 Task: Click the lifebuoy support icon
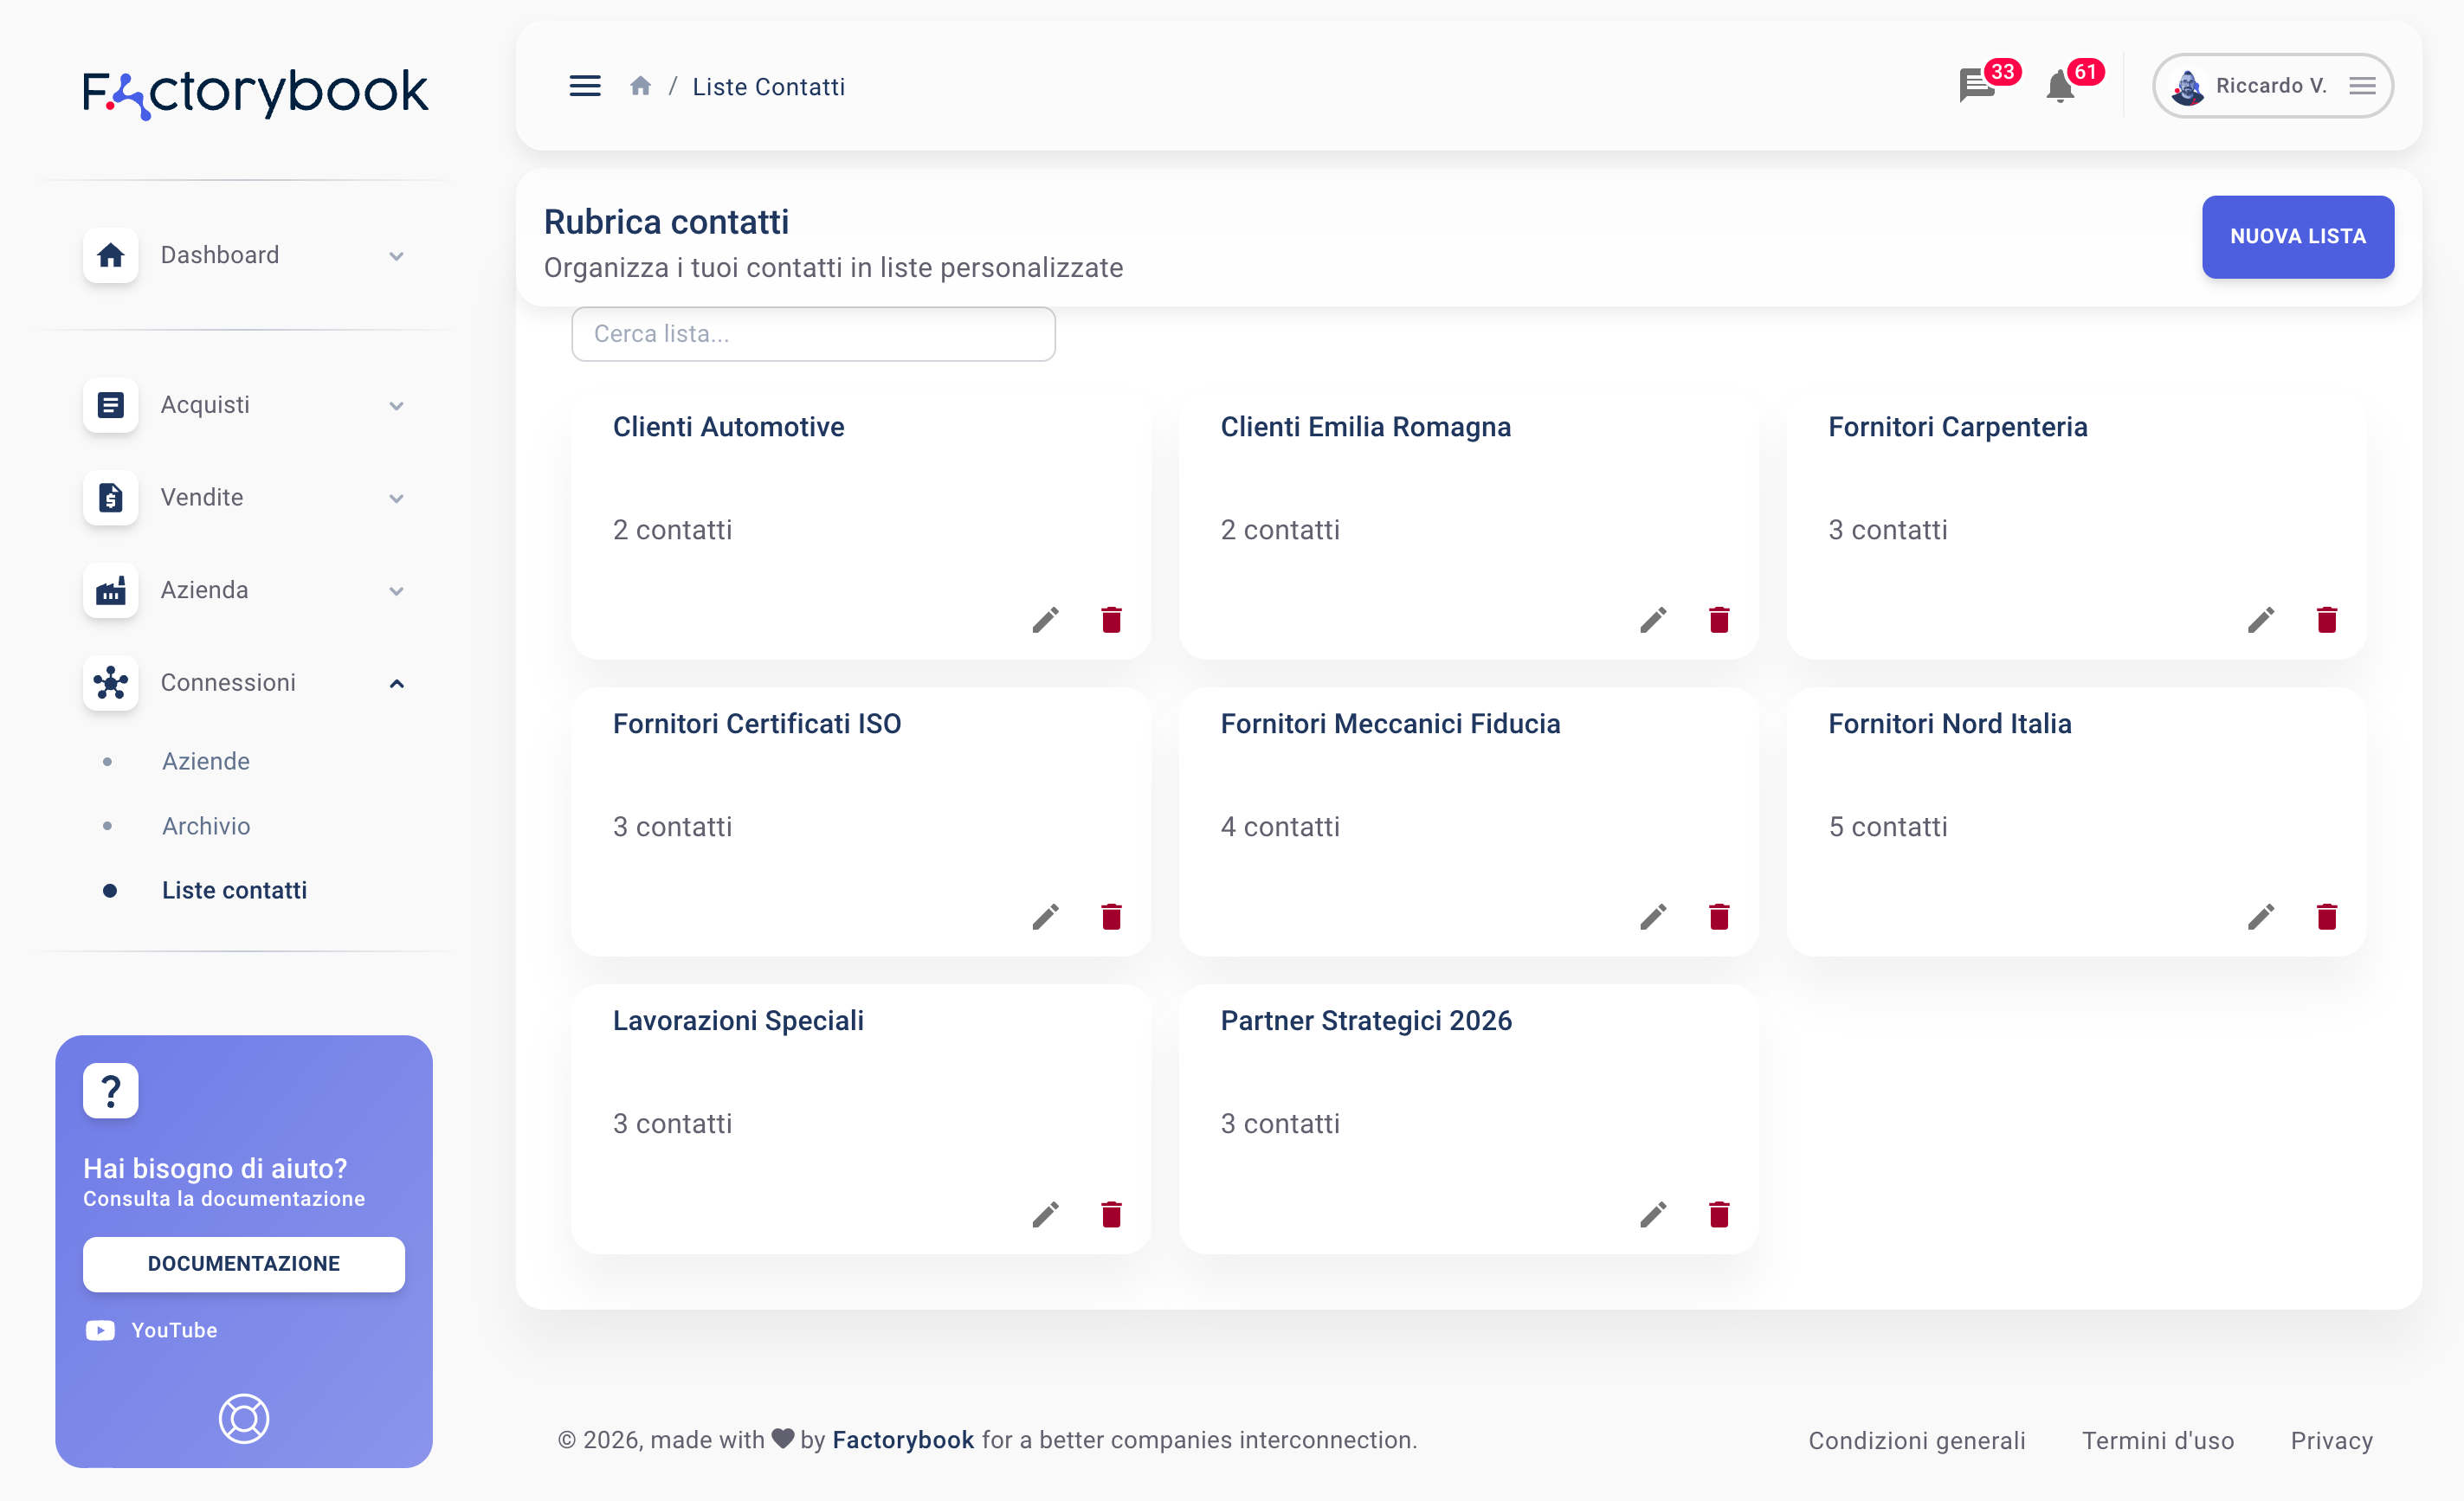coord(244,1418)
